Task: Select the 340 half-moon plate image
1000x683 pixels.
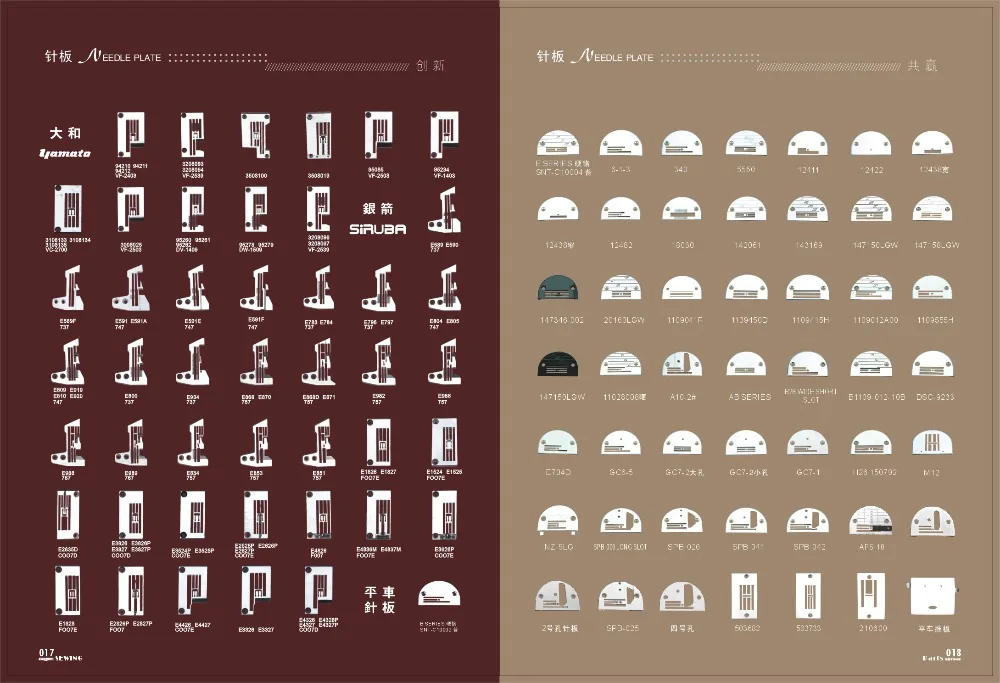Action: click(x=682, y=143)
